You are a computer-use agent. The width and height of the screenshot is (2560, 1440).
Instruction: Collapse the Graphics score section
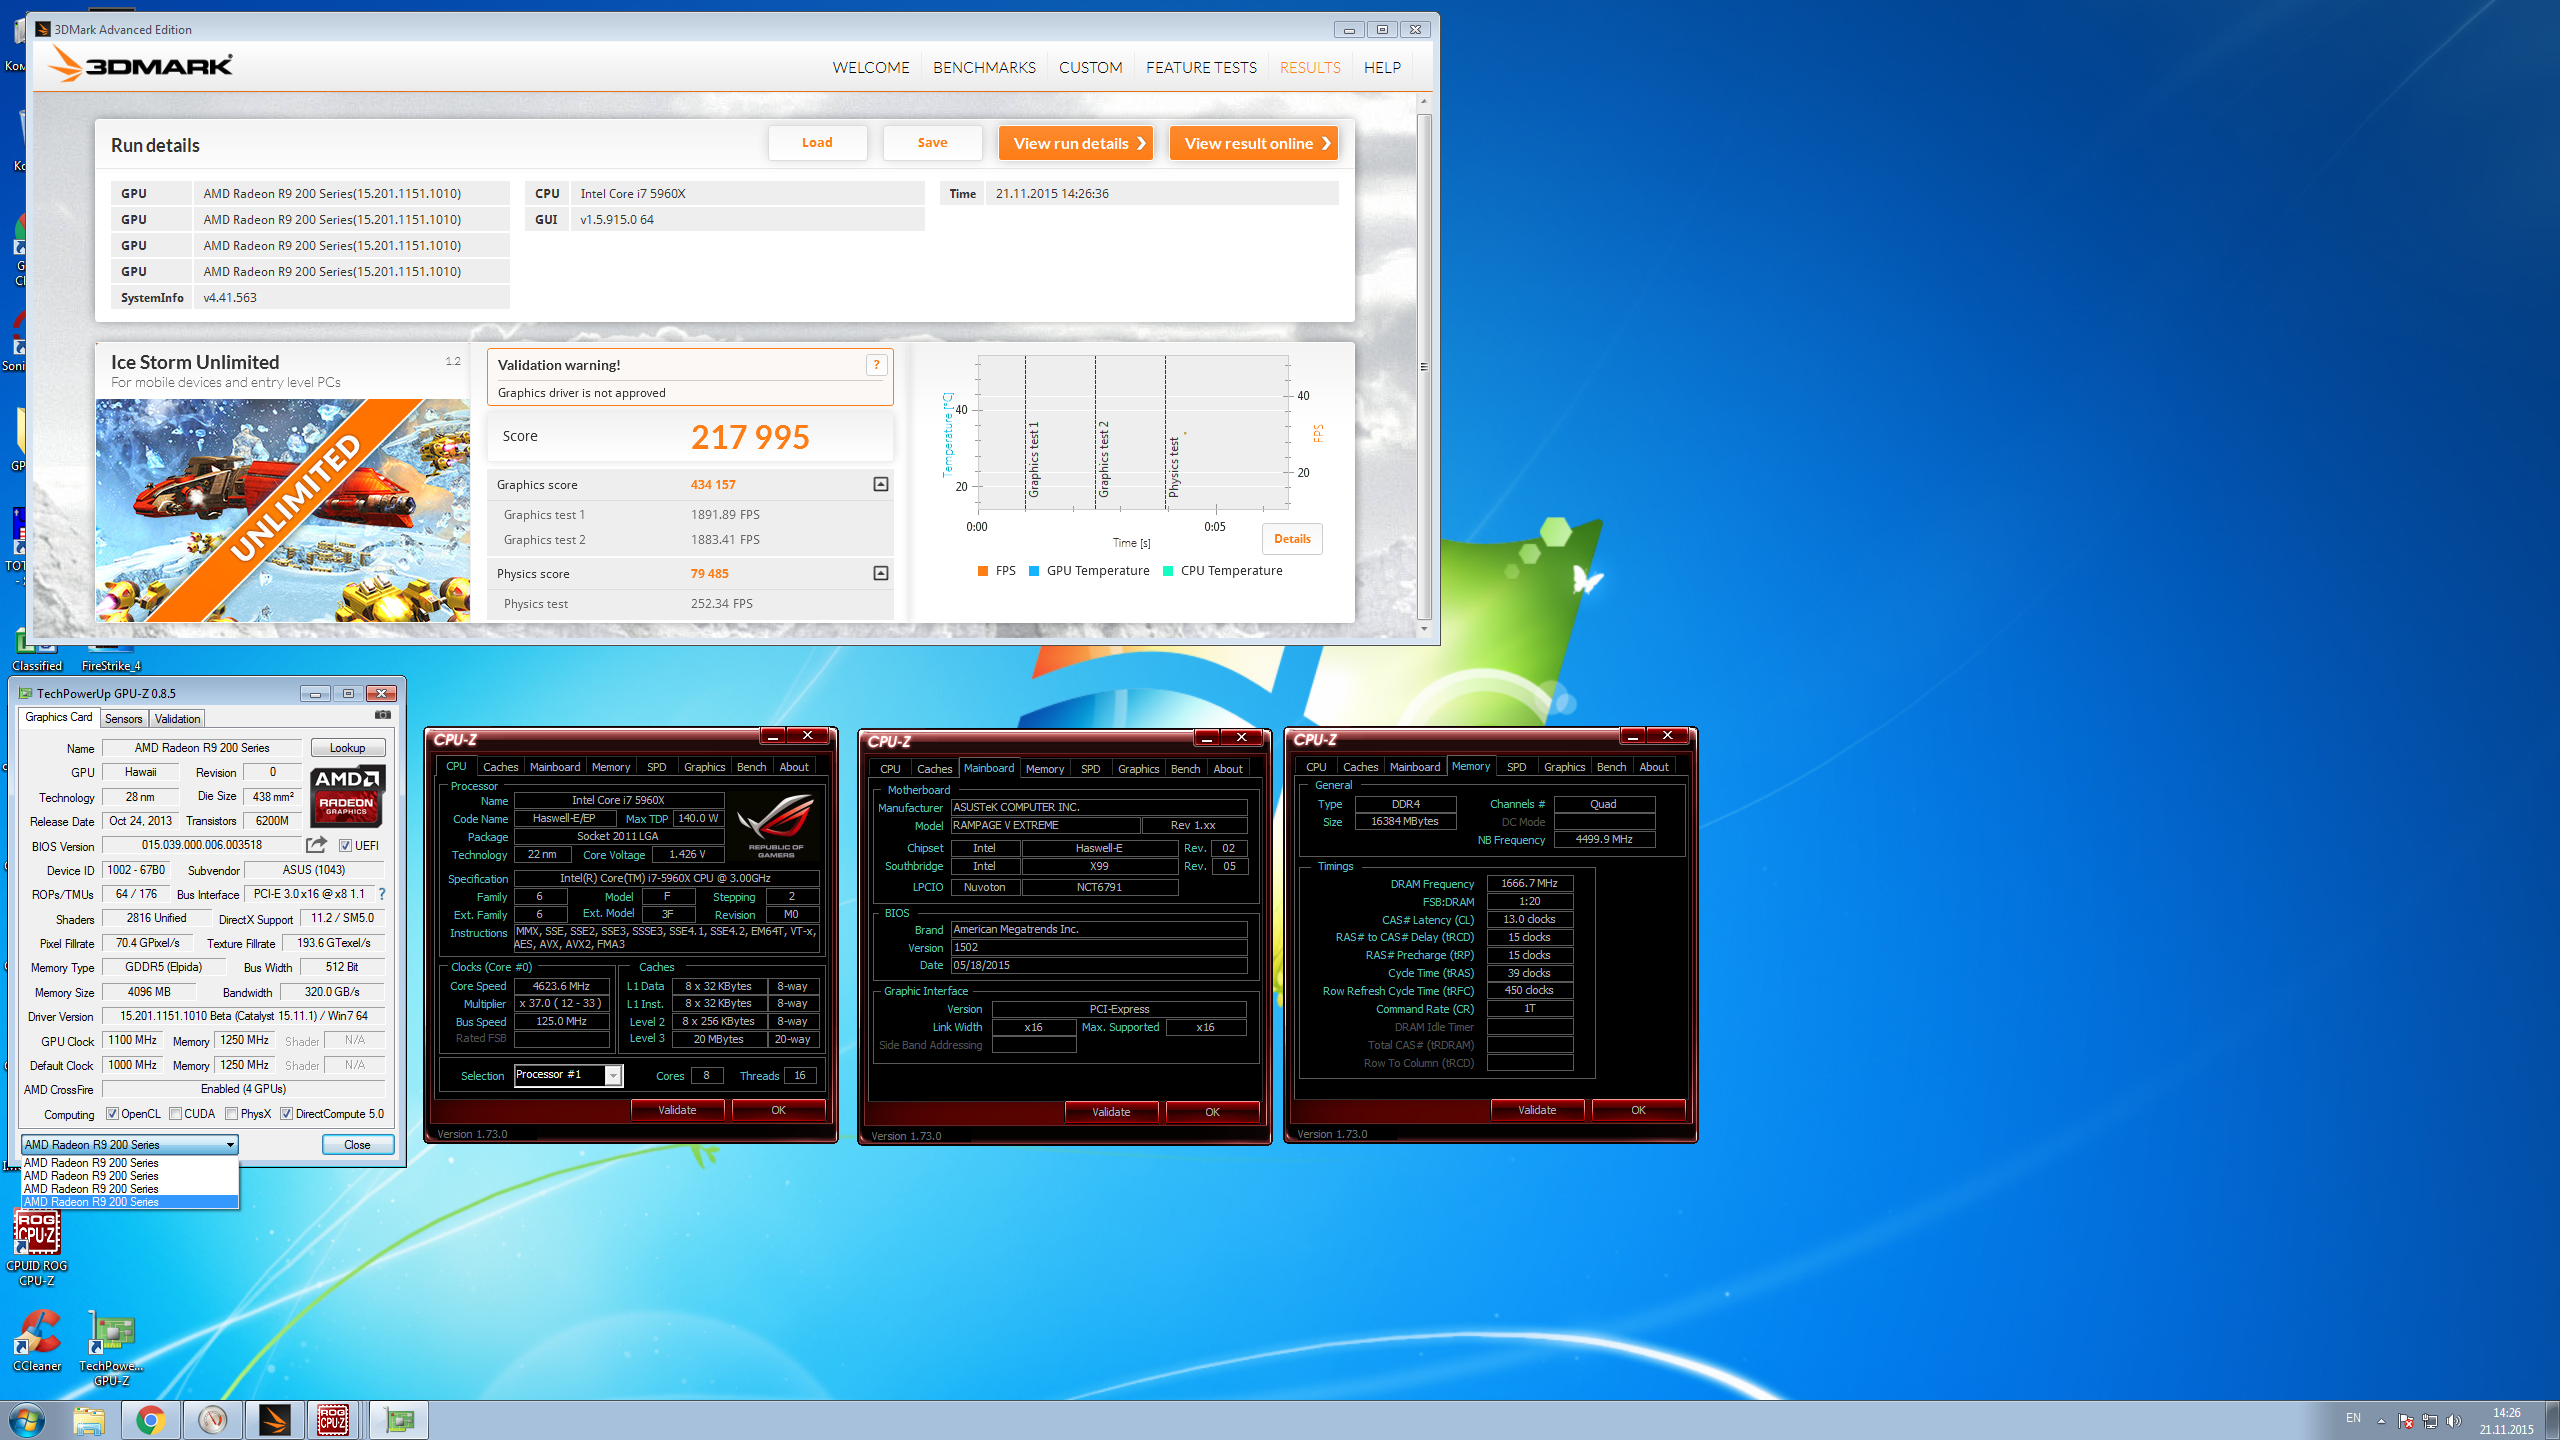click(880, 484)
